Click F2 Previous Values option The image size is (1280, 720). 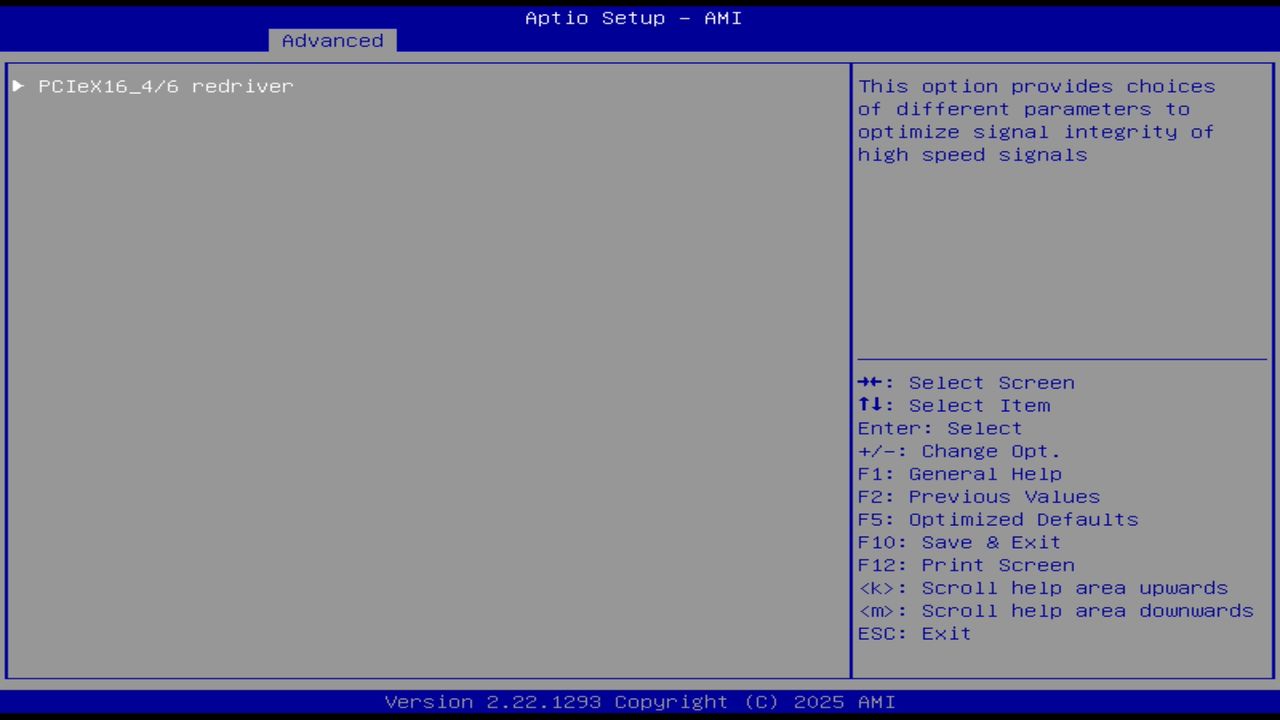tap(978, 496)
